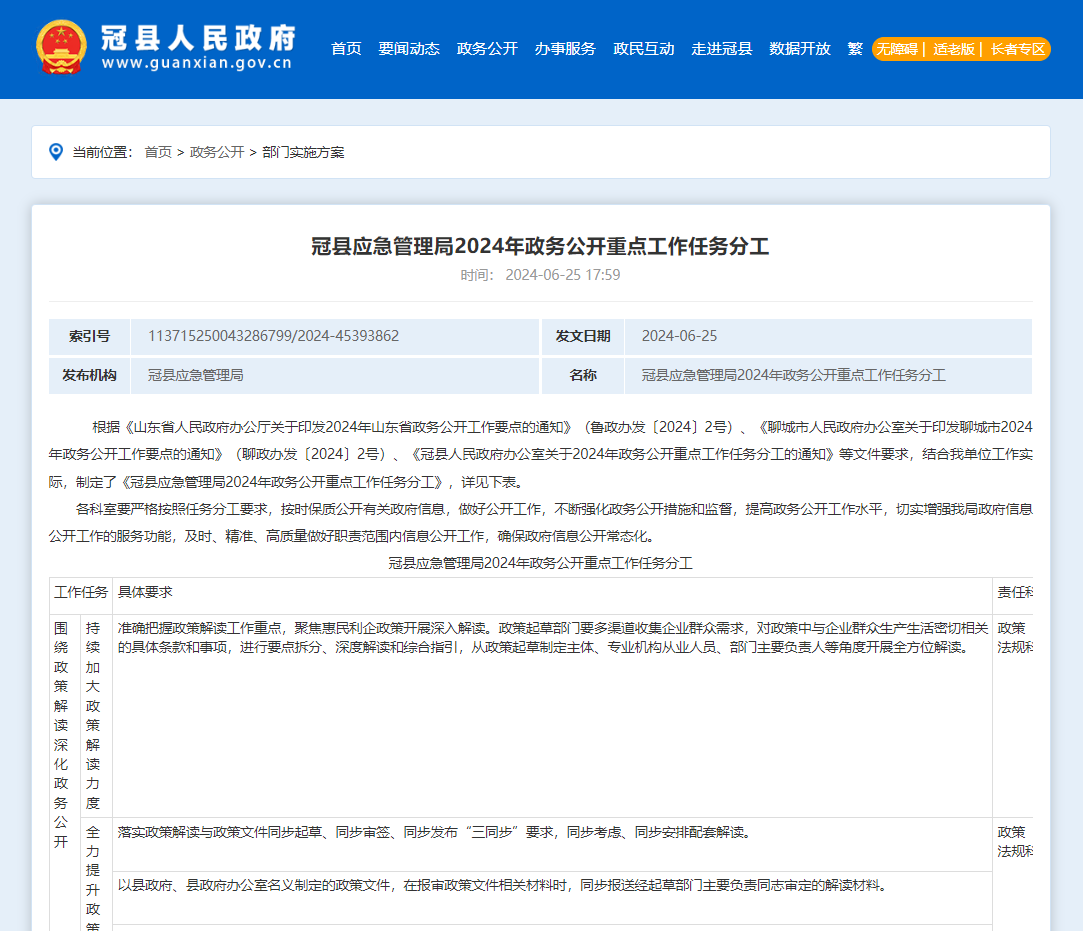This screenshot has width=1083, height=931.
Task: Click the row text about “三同步”要求
Action: pyautogui.click(x=434, y=832)
